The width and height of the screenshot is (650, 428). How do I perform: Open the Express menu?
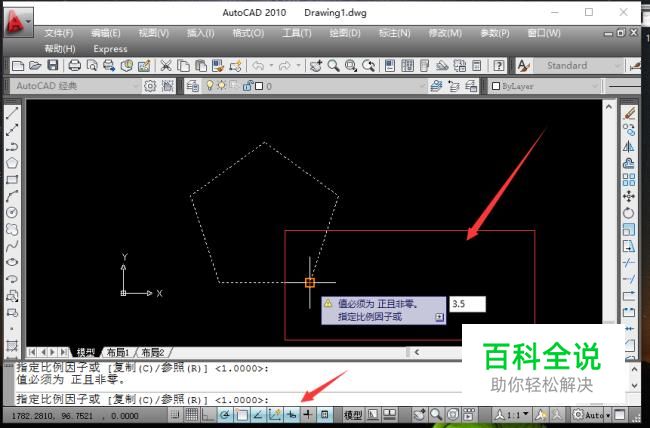coord(110,49)
